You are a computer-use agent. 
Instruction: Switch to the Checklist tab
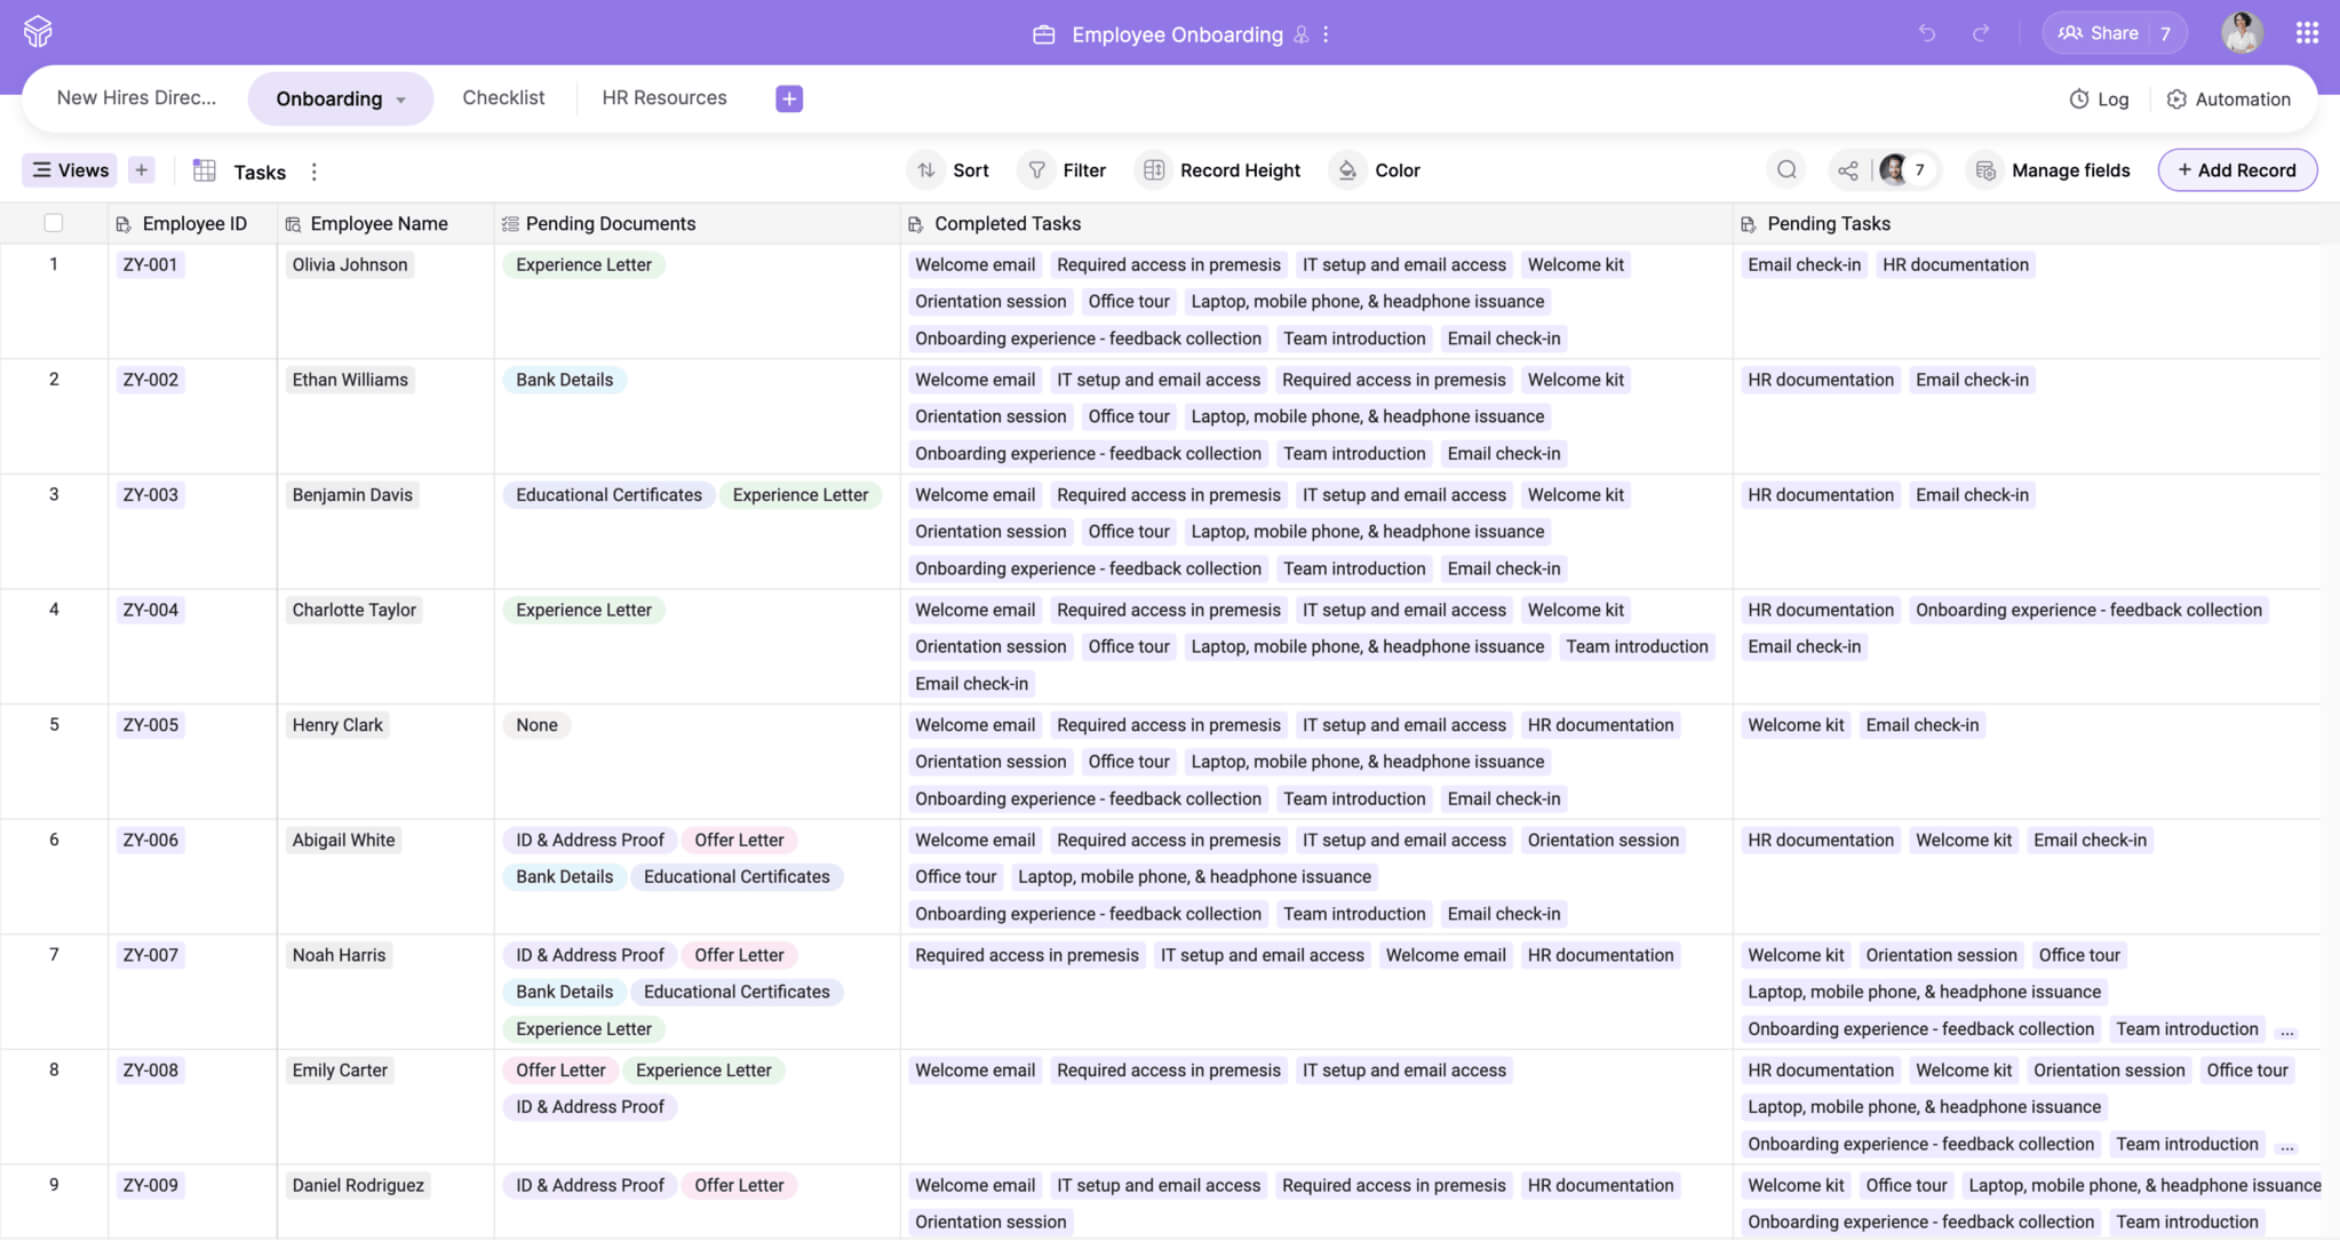point(503,98)
